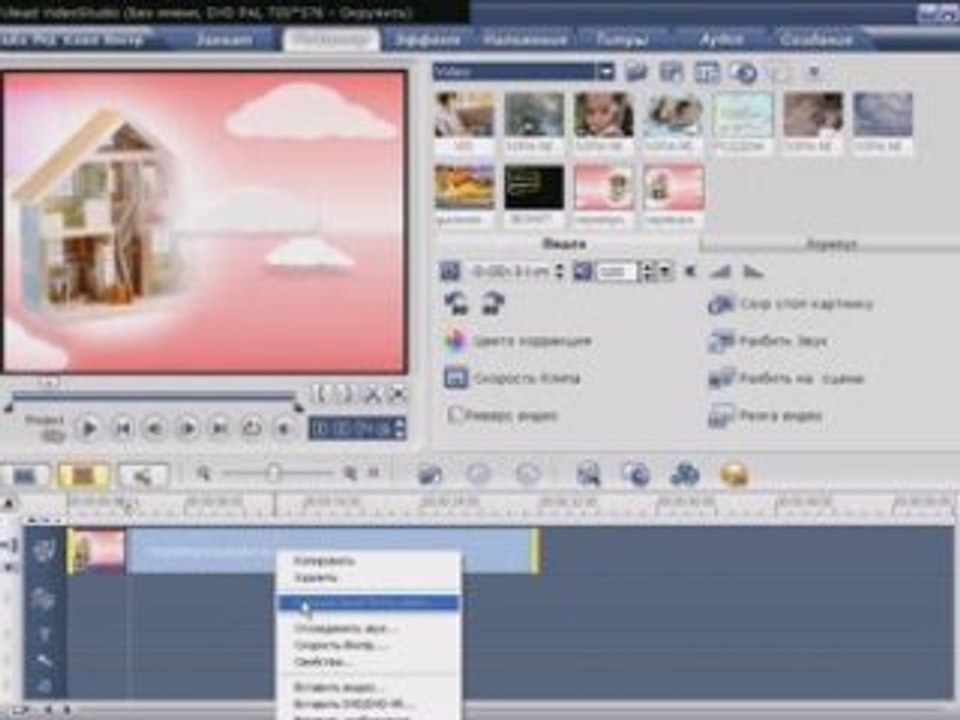Open the clip volume slider dropdown

666,271
